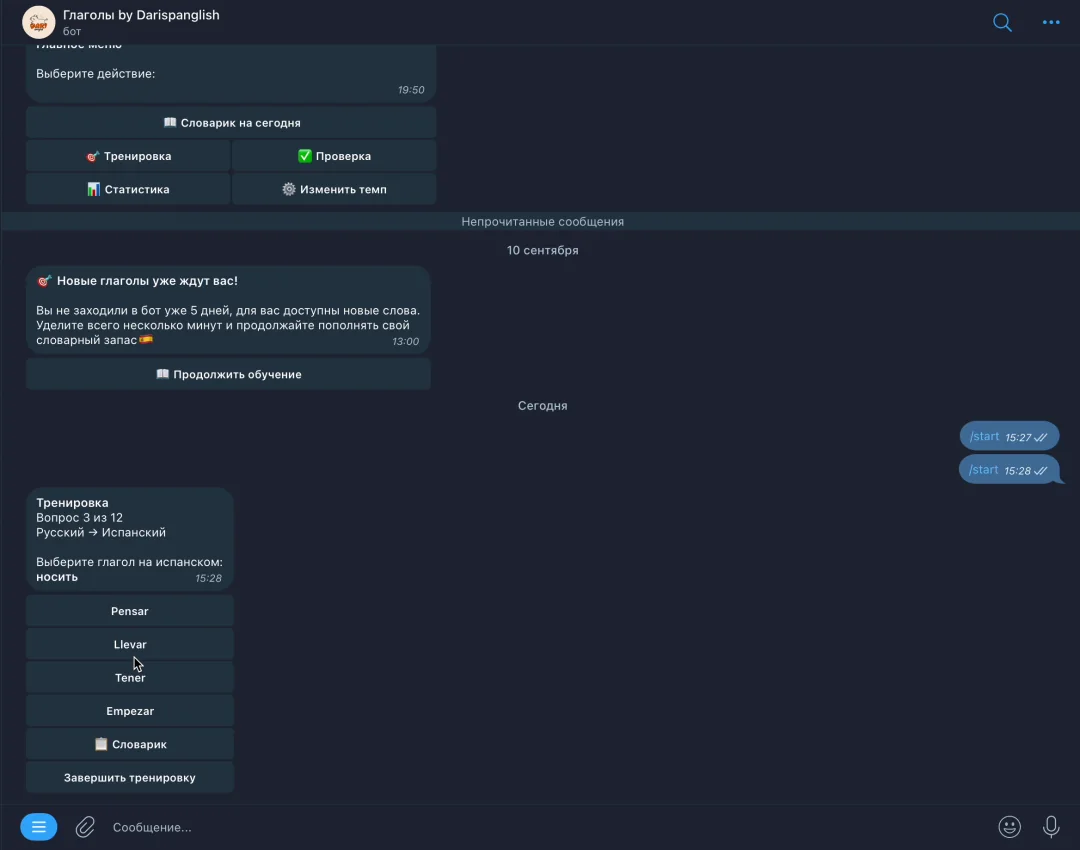The width and height of the screenshot is (1080, 850).
Task: Click the quiz word носить
Action: coord(57,577)
